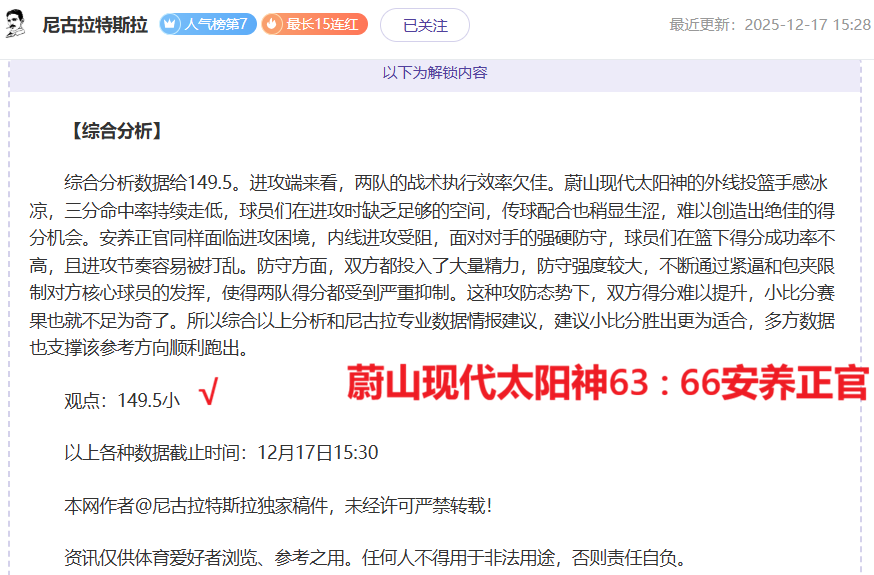Image resolution: width=874 pixels, height=575 pixels.
Task: Click the 【综合分析】 section heading
Action: [x=115, y=131]
